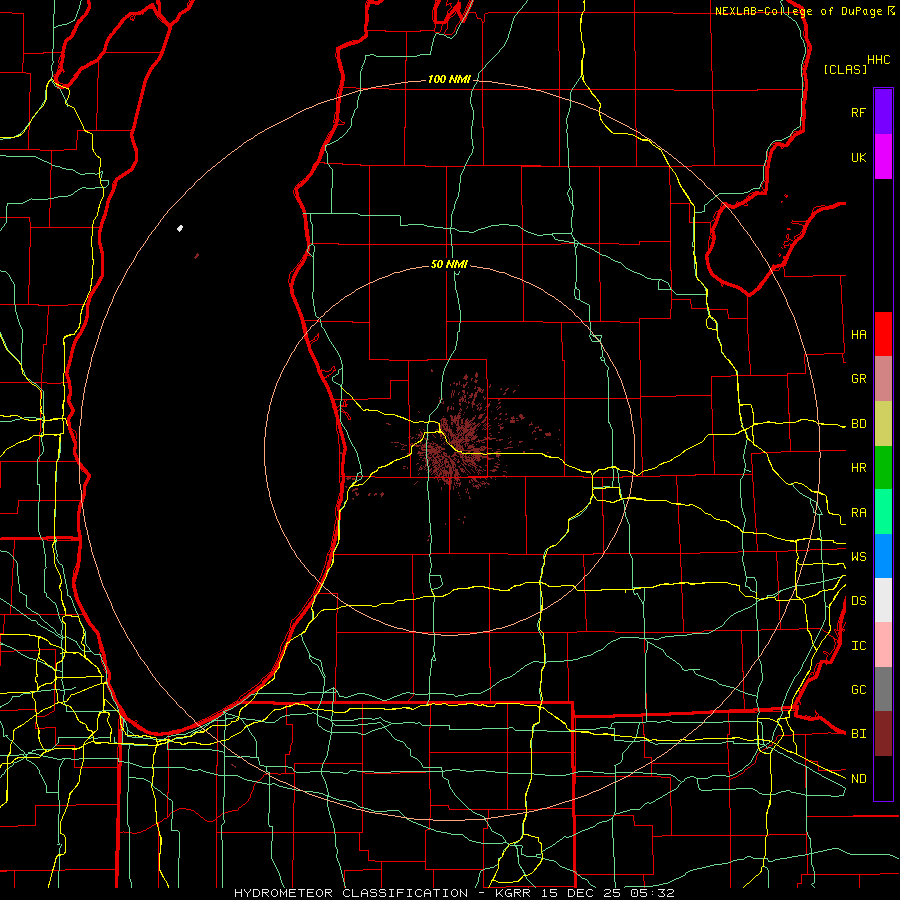900x900 pixels.
Task: Click the BI dark red legend swatch
Action: (x=883, y=734)
